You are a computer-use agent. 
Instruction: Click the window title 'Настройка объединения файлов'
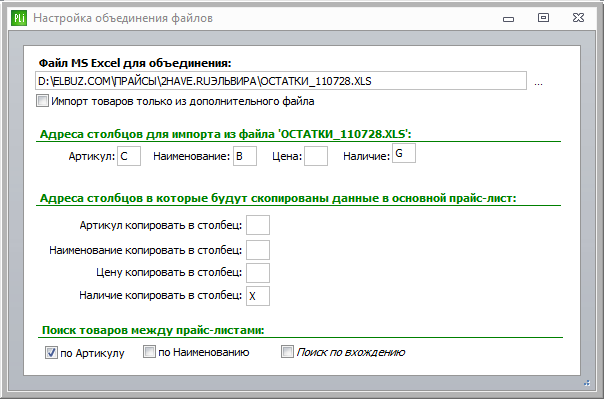point(123,18)
